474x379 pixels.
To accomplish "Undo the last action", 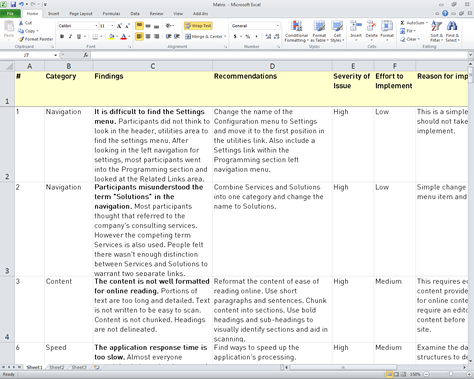I will pos(21,4).
